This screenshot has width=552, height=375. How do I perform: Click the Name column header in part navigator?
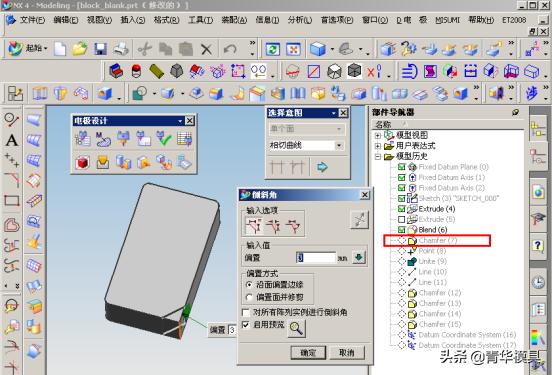(x=383, y=125)
